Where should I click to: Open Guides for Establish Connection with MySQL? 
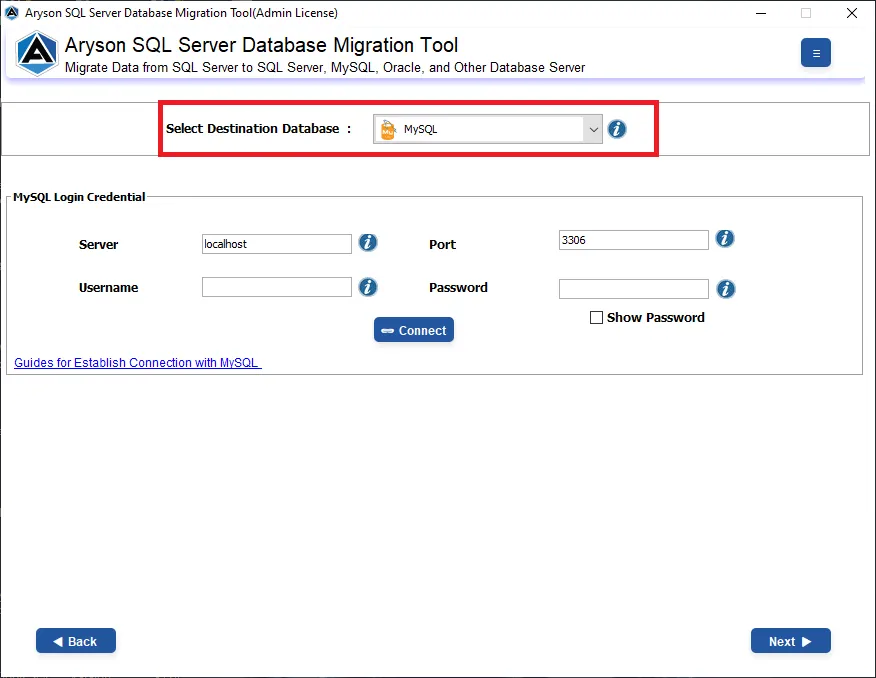137,362
